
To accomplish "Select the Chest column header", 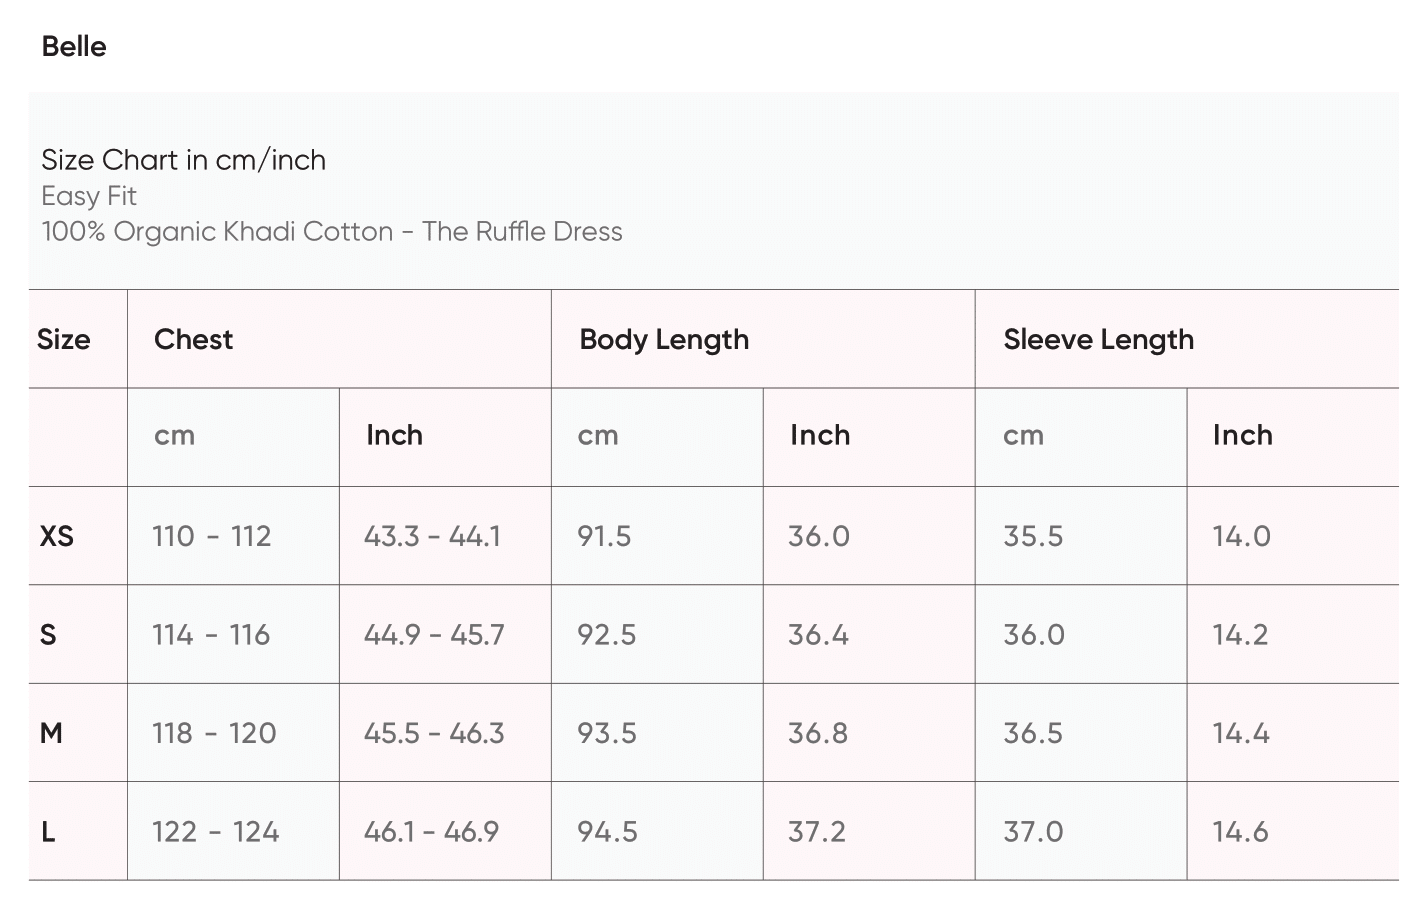I will point(193,339).
